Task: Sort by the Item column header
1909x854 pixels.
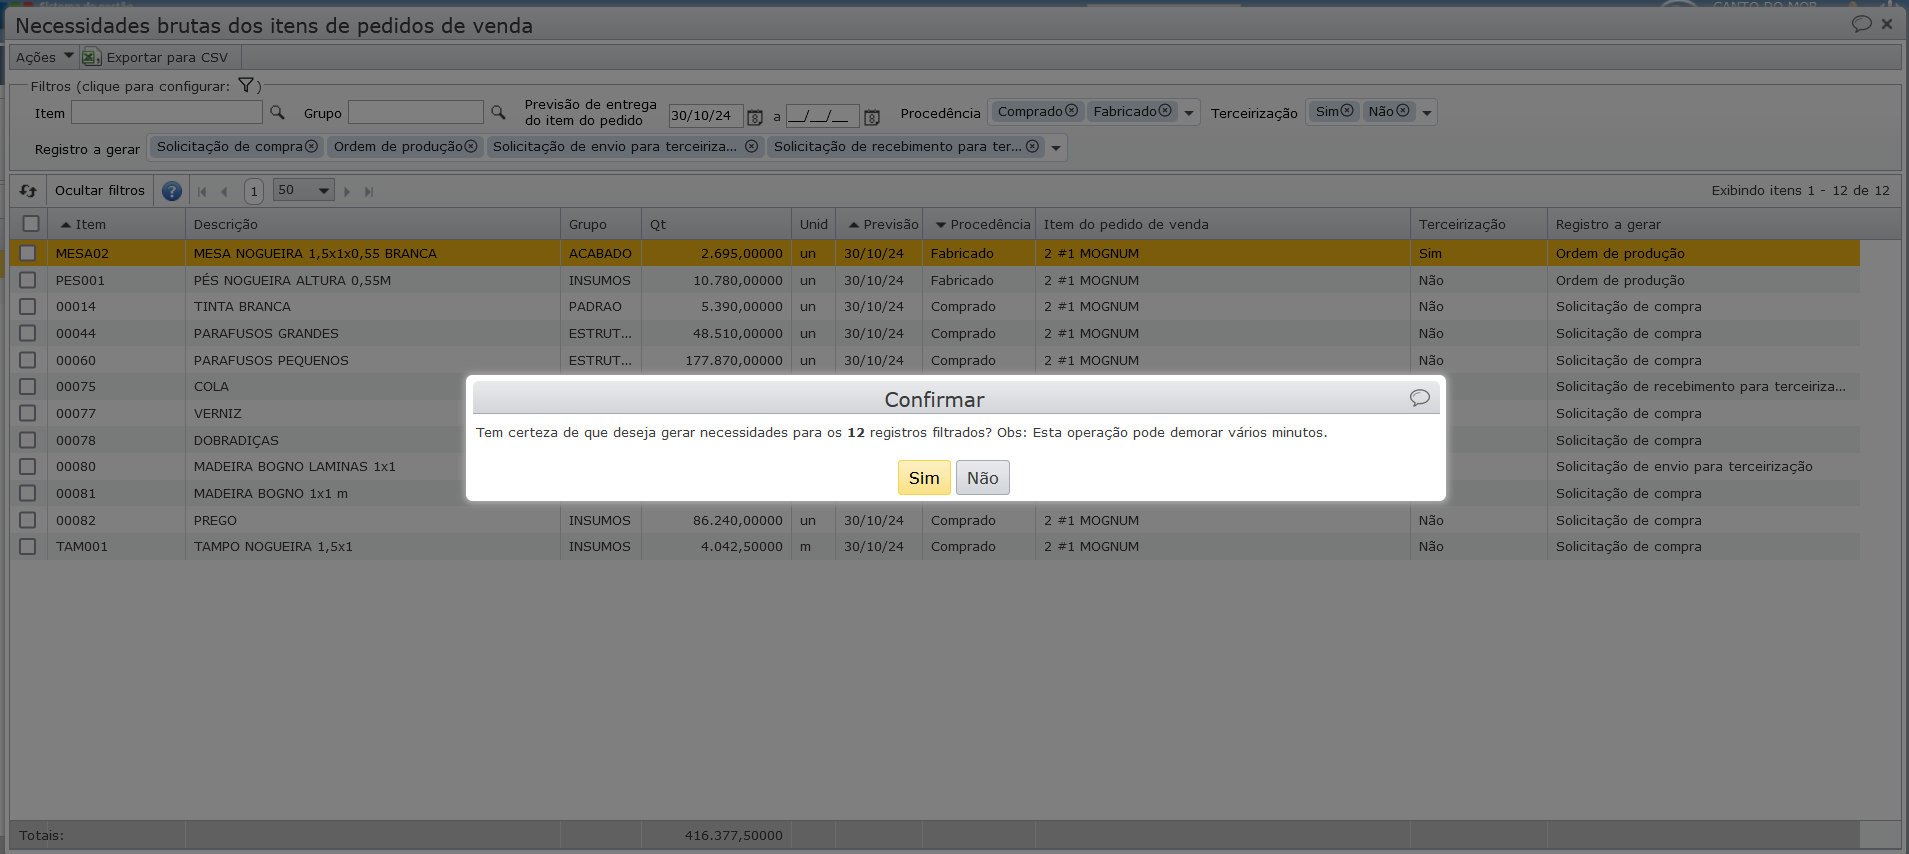Action: pos(116,224)
